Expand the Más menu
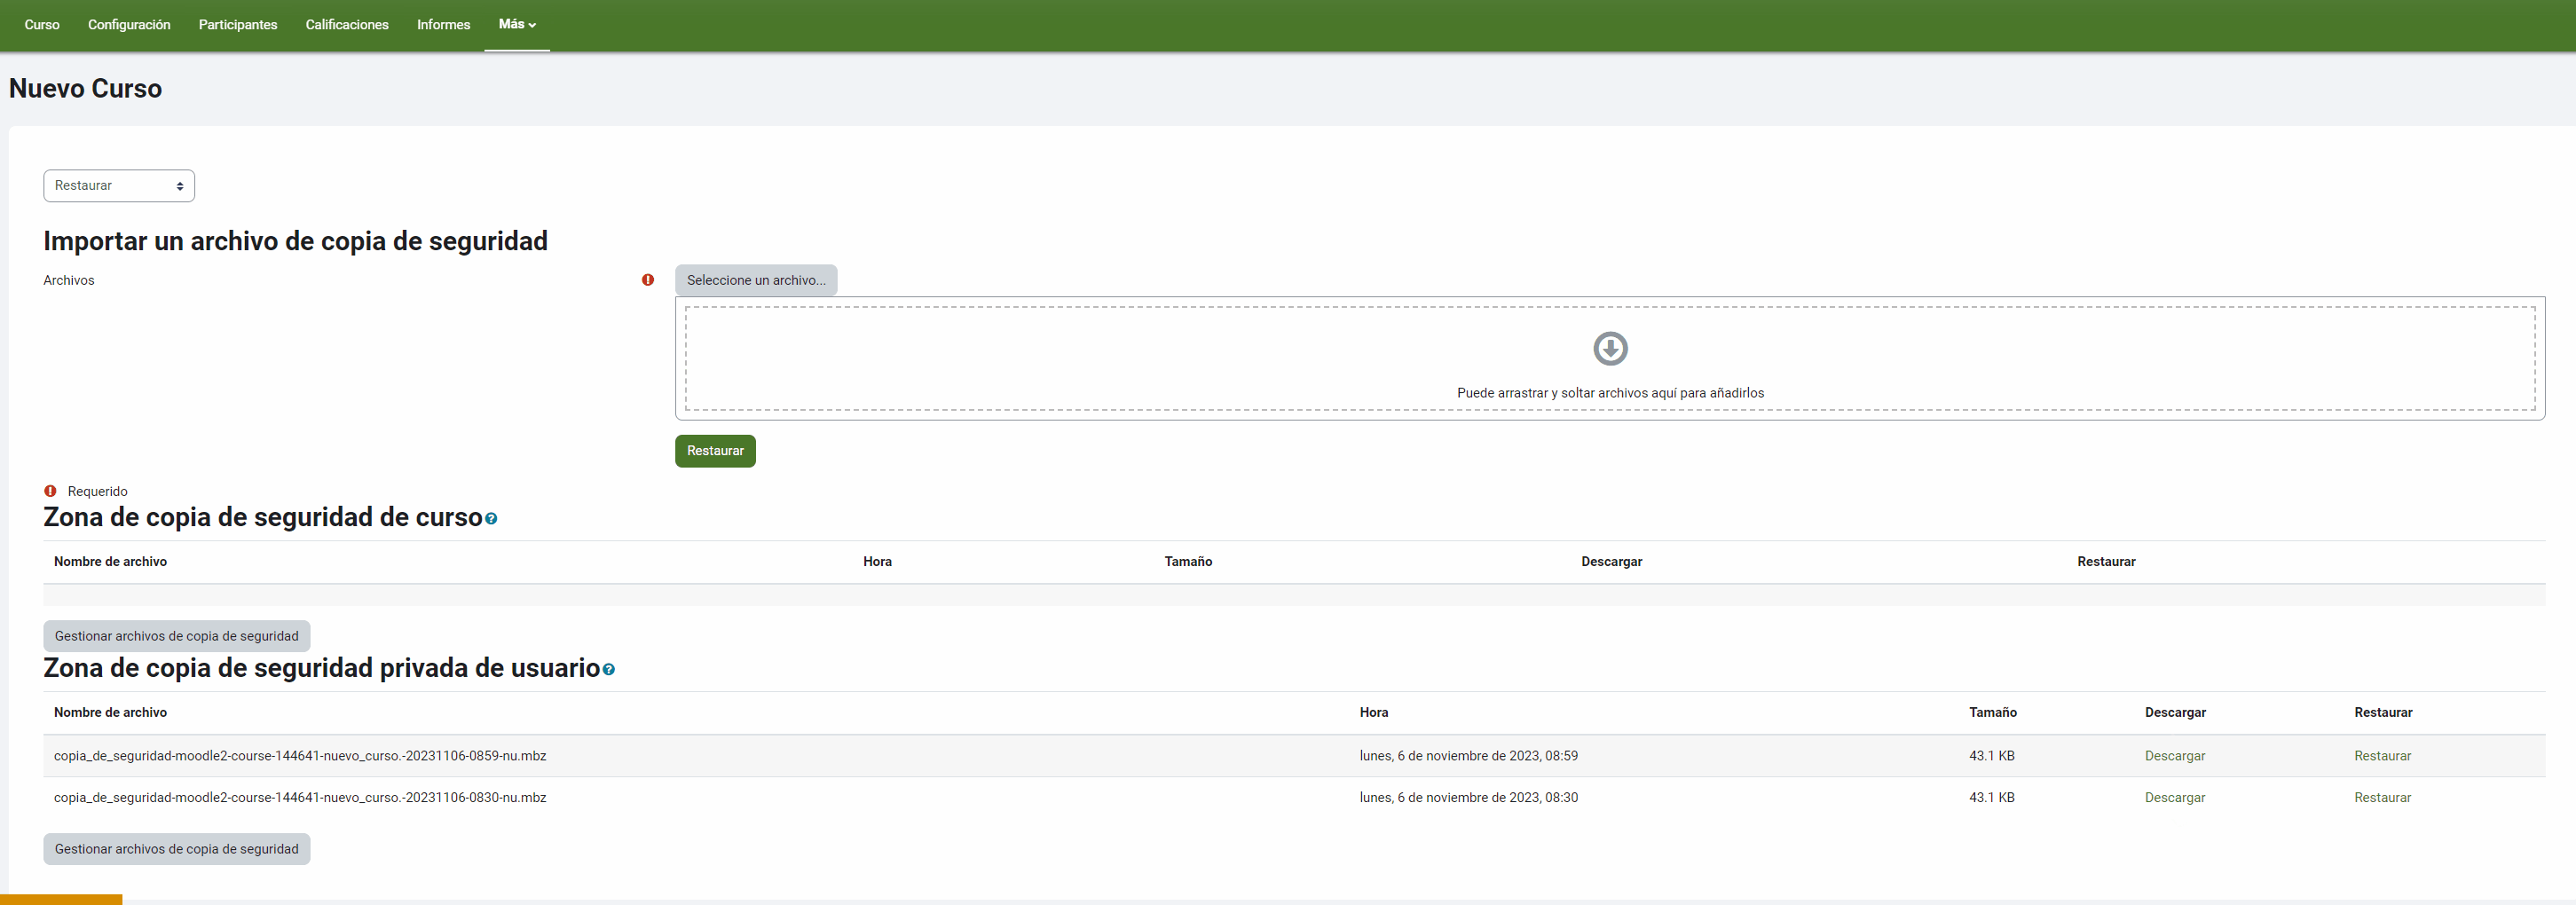2576x905 pixels. 516,24
